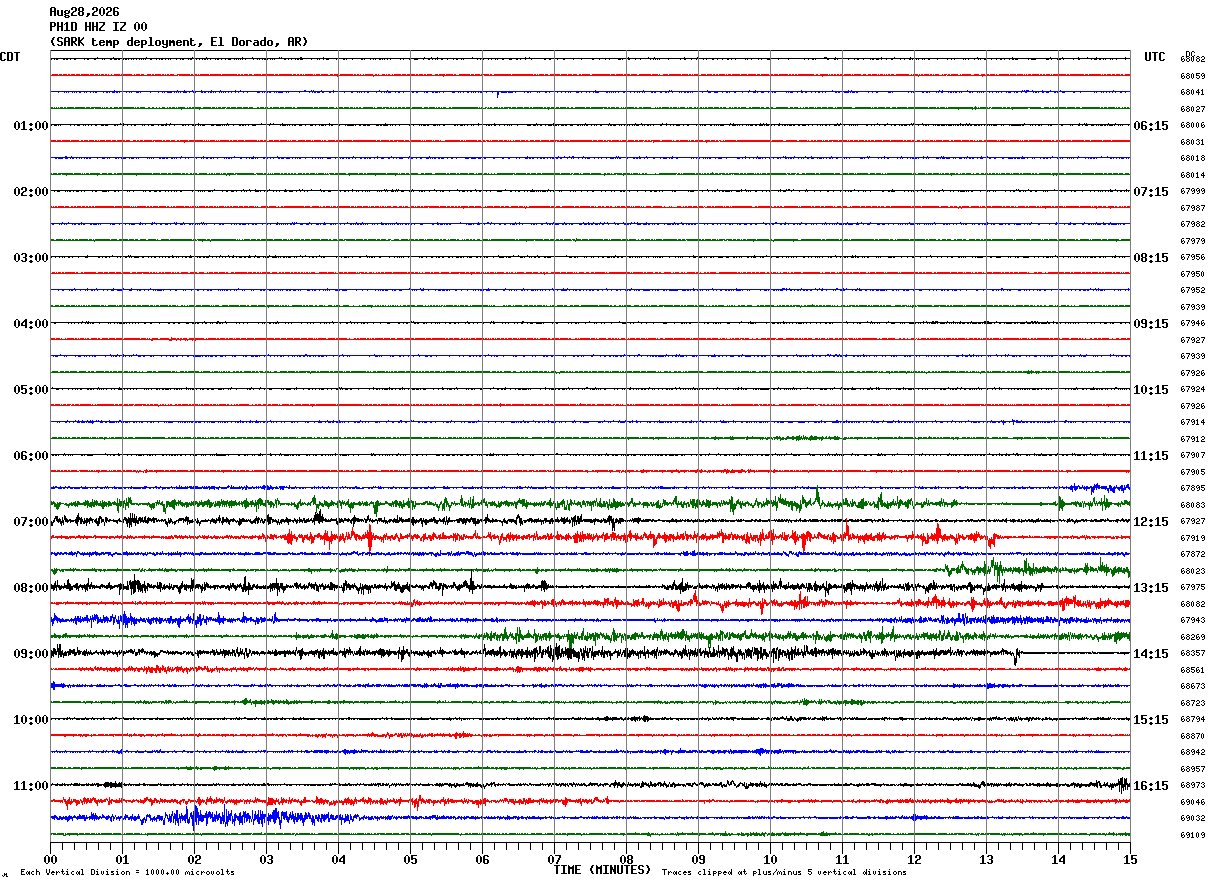
Task: Click the SARK temp deployment location text
Action: pos(179,42)
